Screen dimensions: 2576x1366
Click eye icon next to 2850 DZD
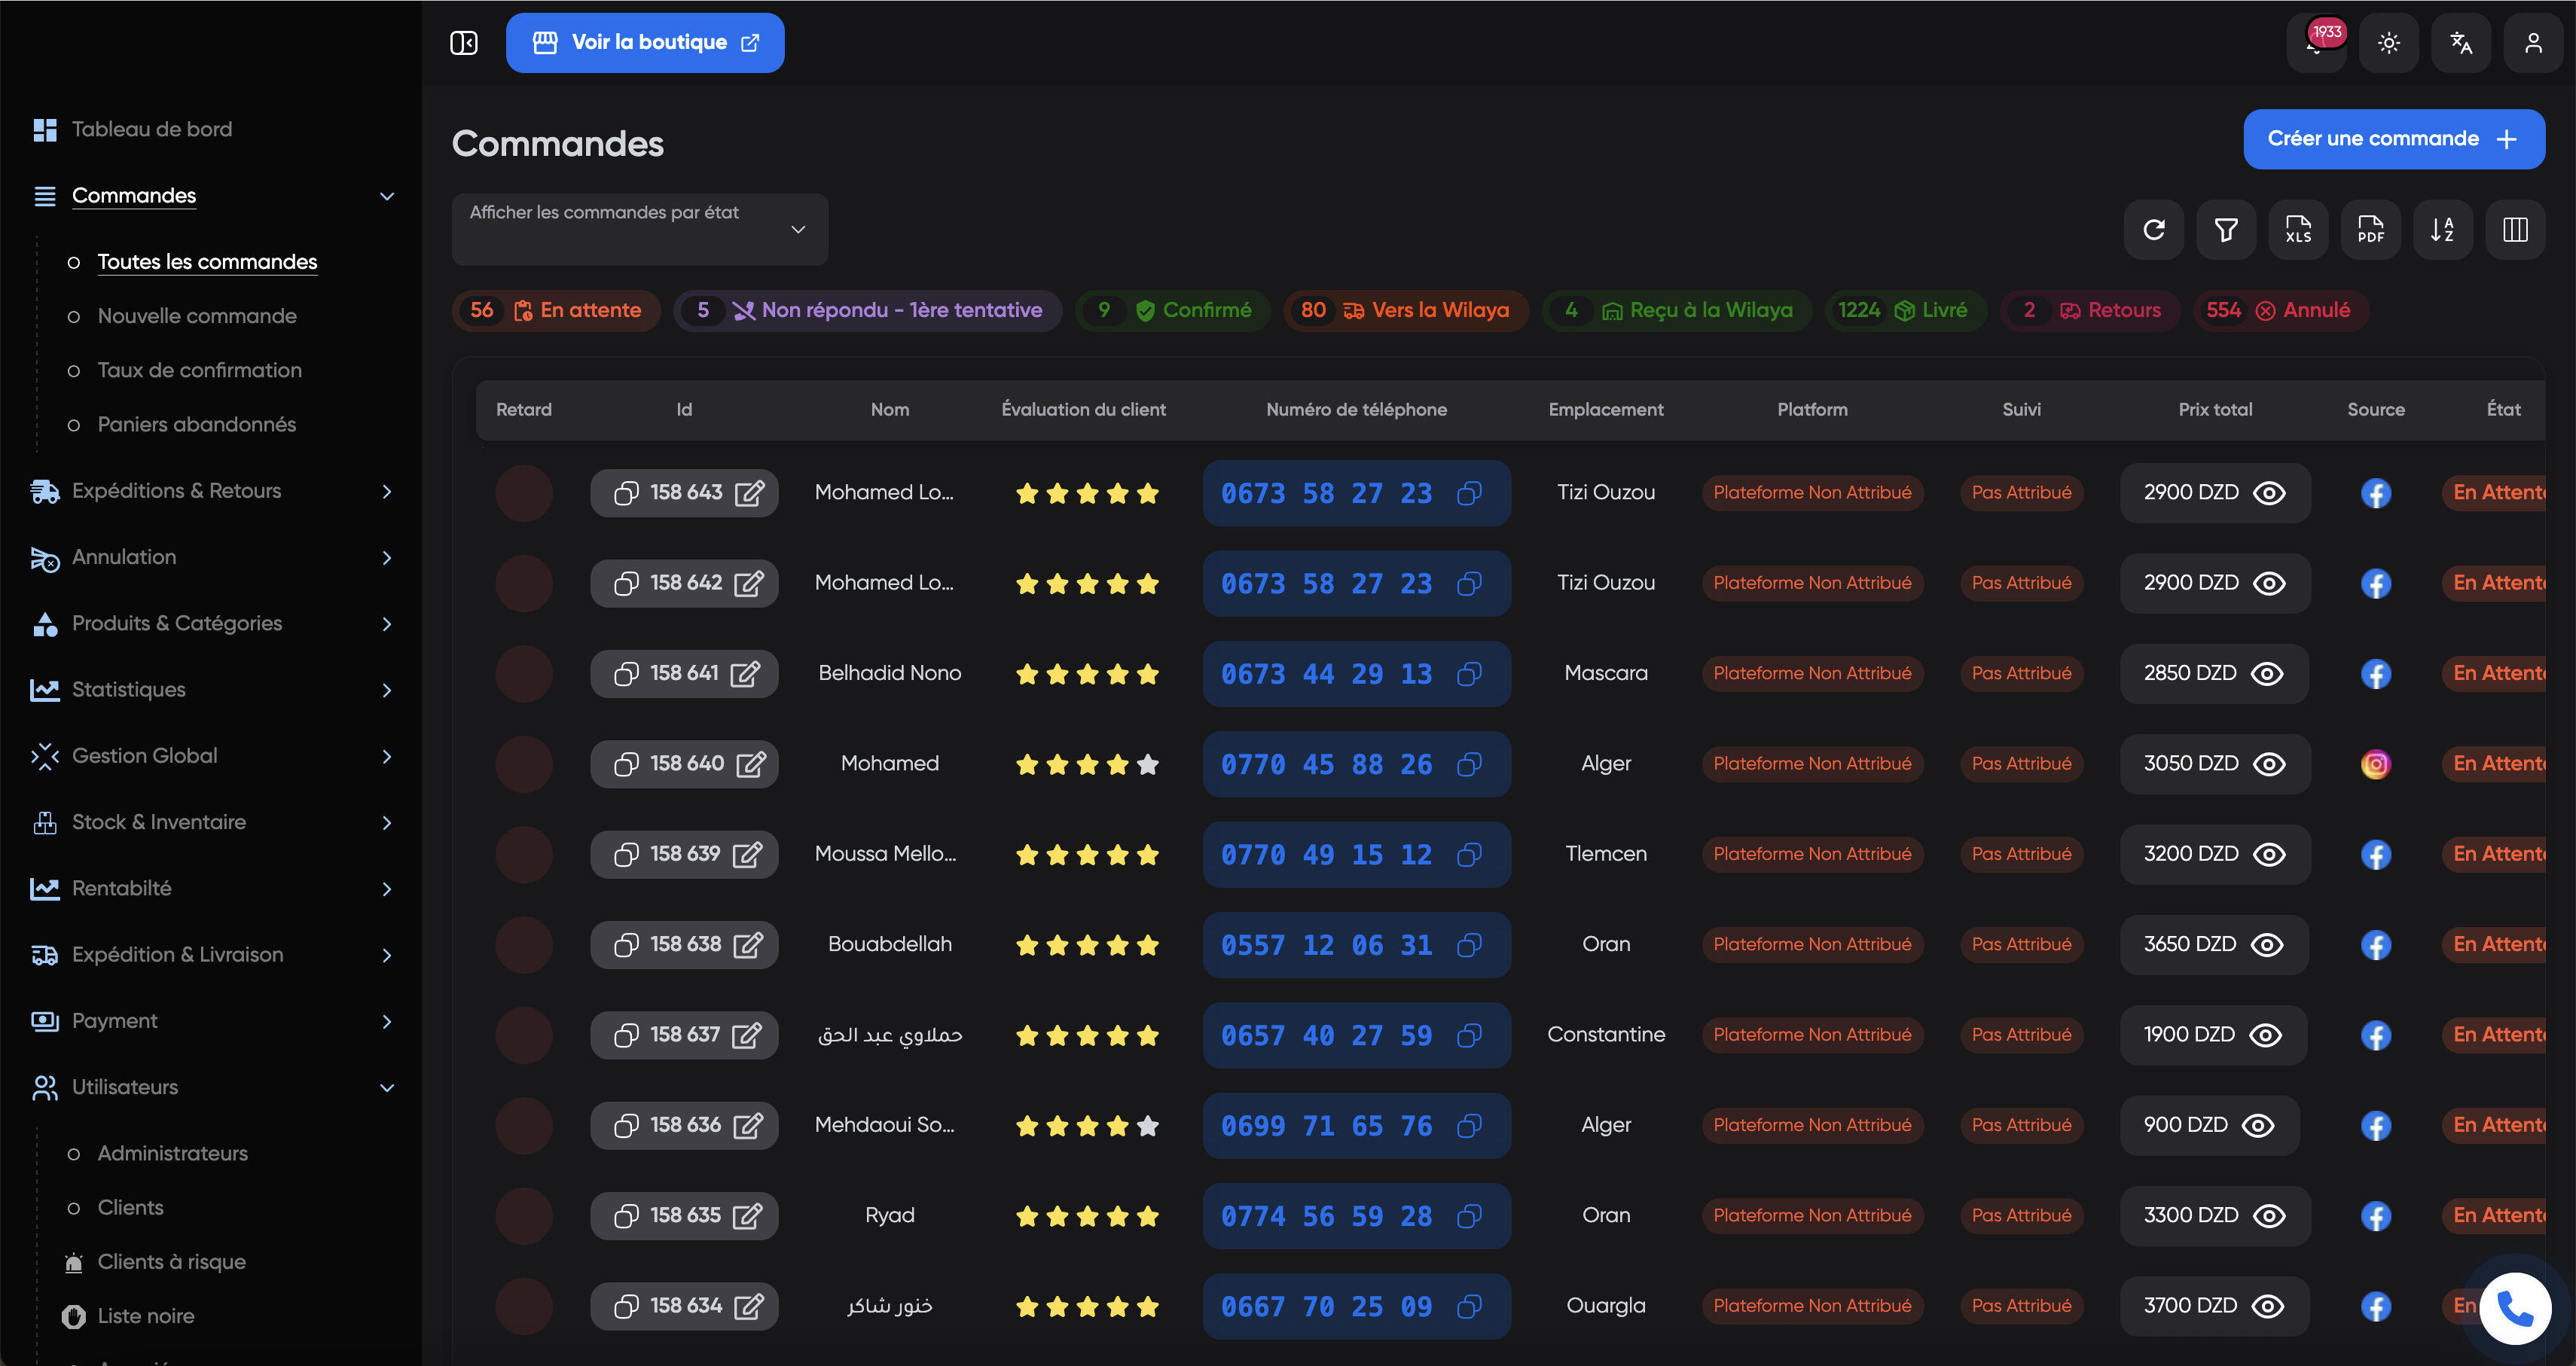[2267, 674]
